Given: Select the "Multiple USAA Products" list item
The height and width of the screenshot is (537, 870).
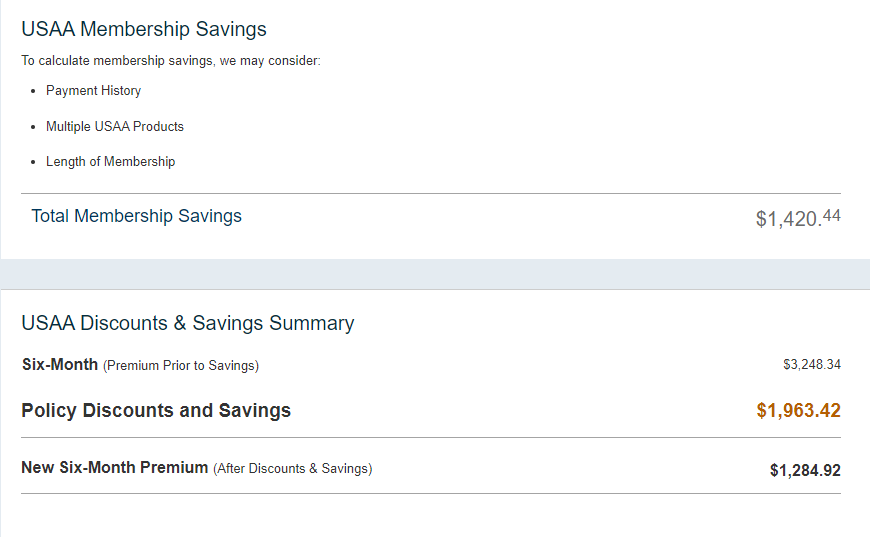Looking at the screenshot, I should tap(115, 127).
